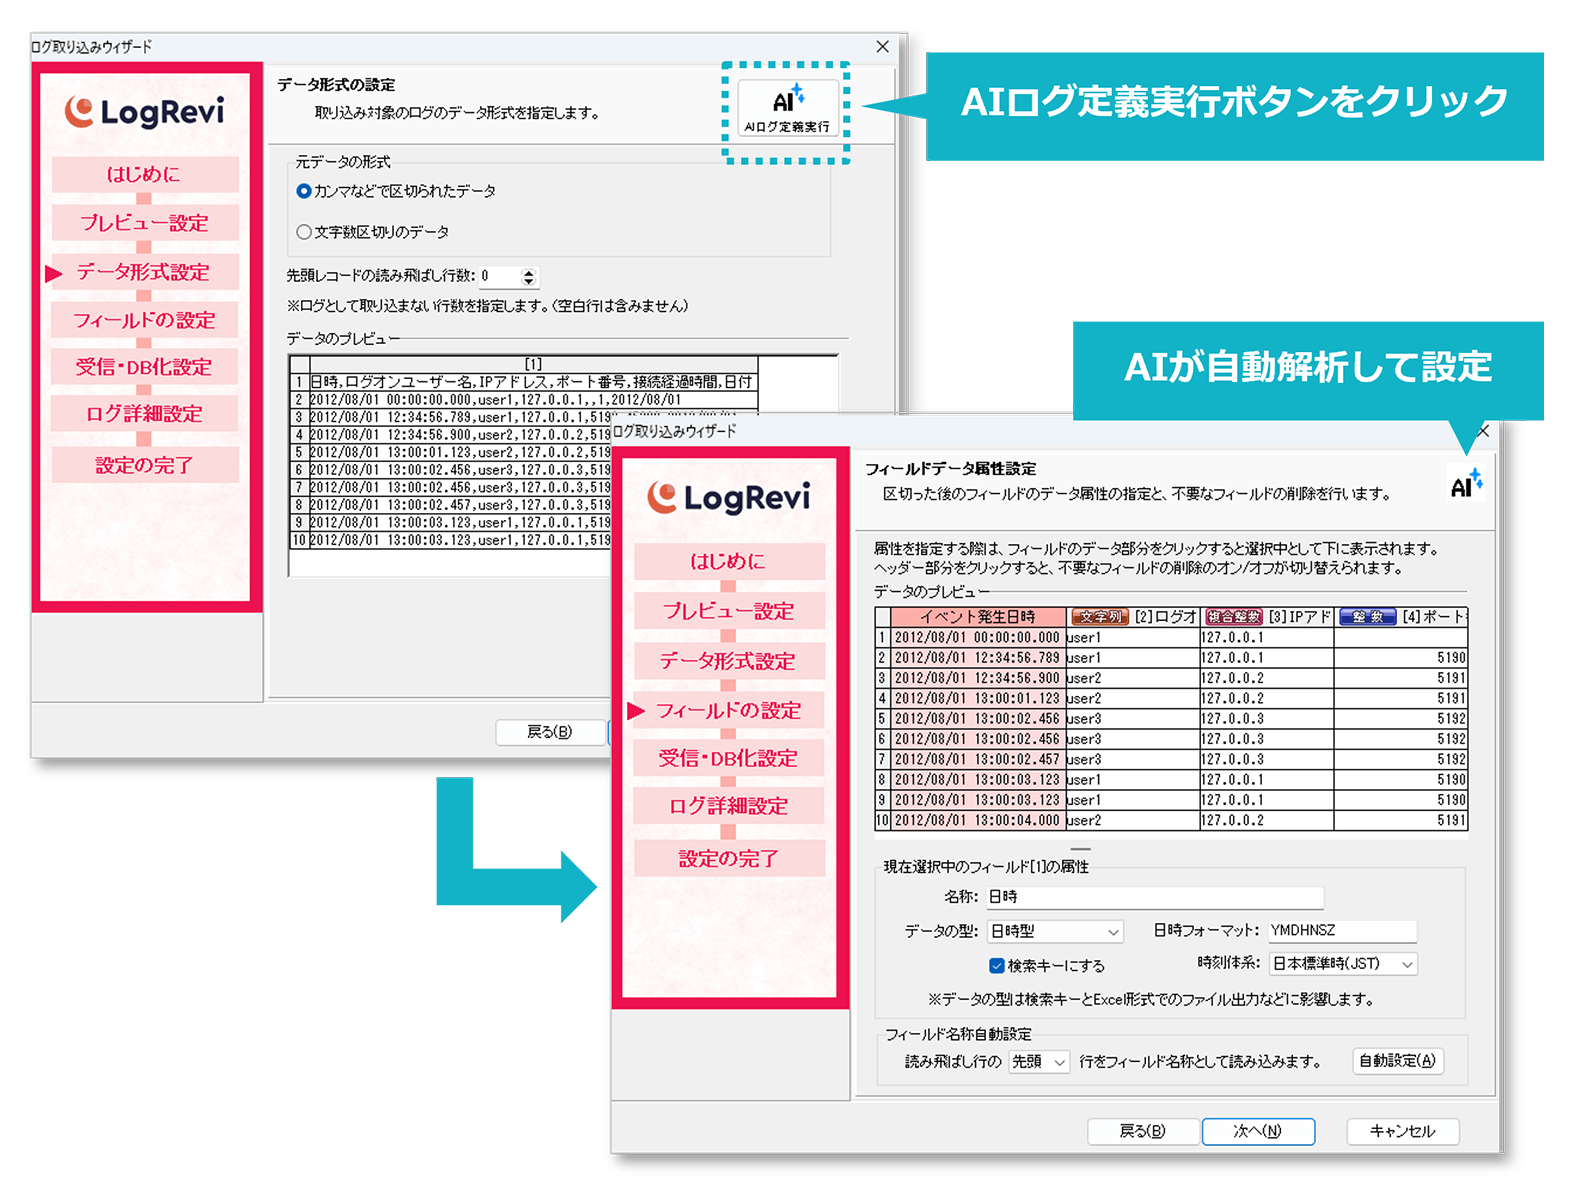Click the 先頭レコードの読み飛ばし行数 spinner
Screen dimensions: 1576x1200
(529, 276)
